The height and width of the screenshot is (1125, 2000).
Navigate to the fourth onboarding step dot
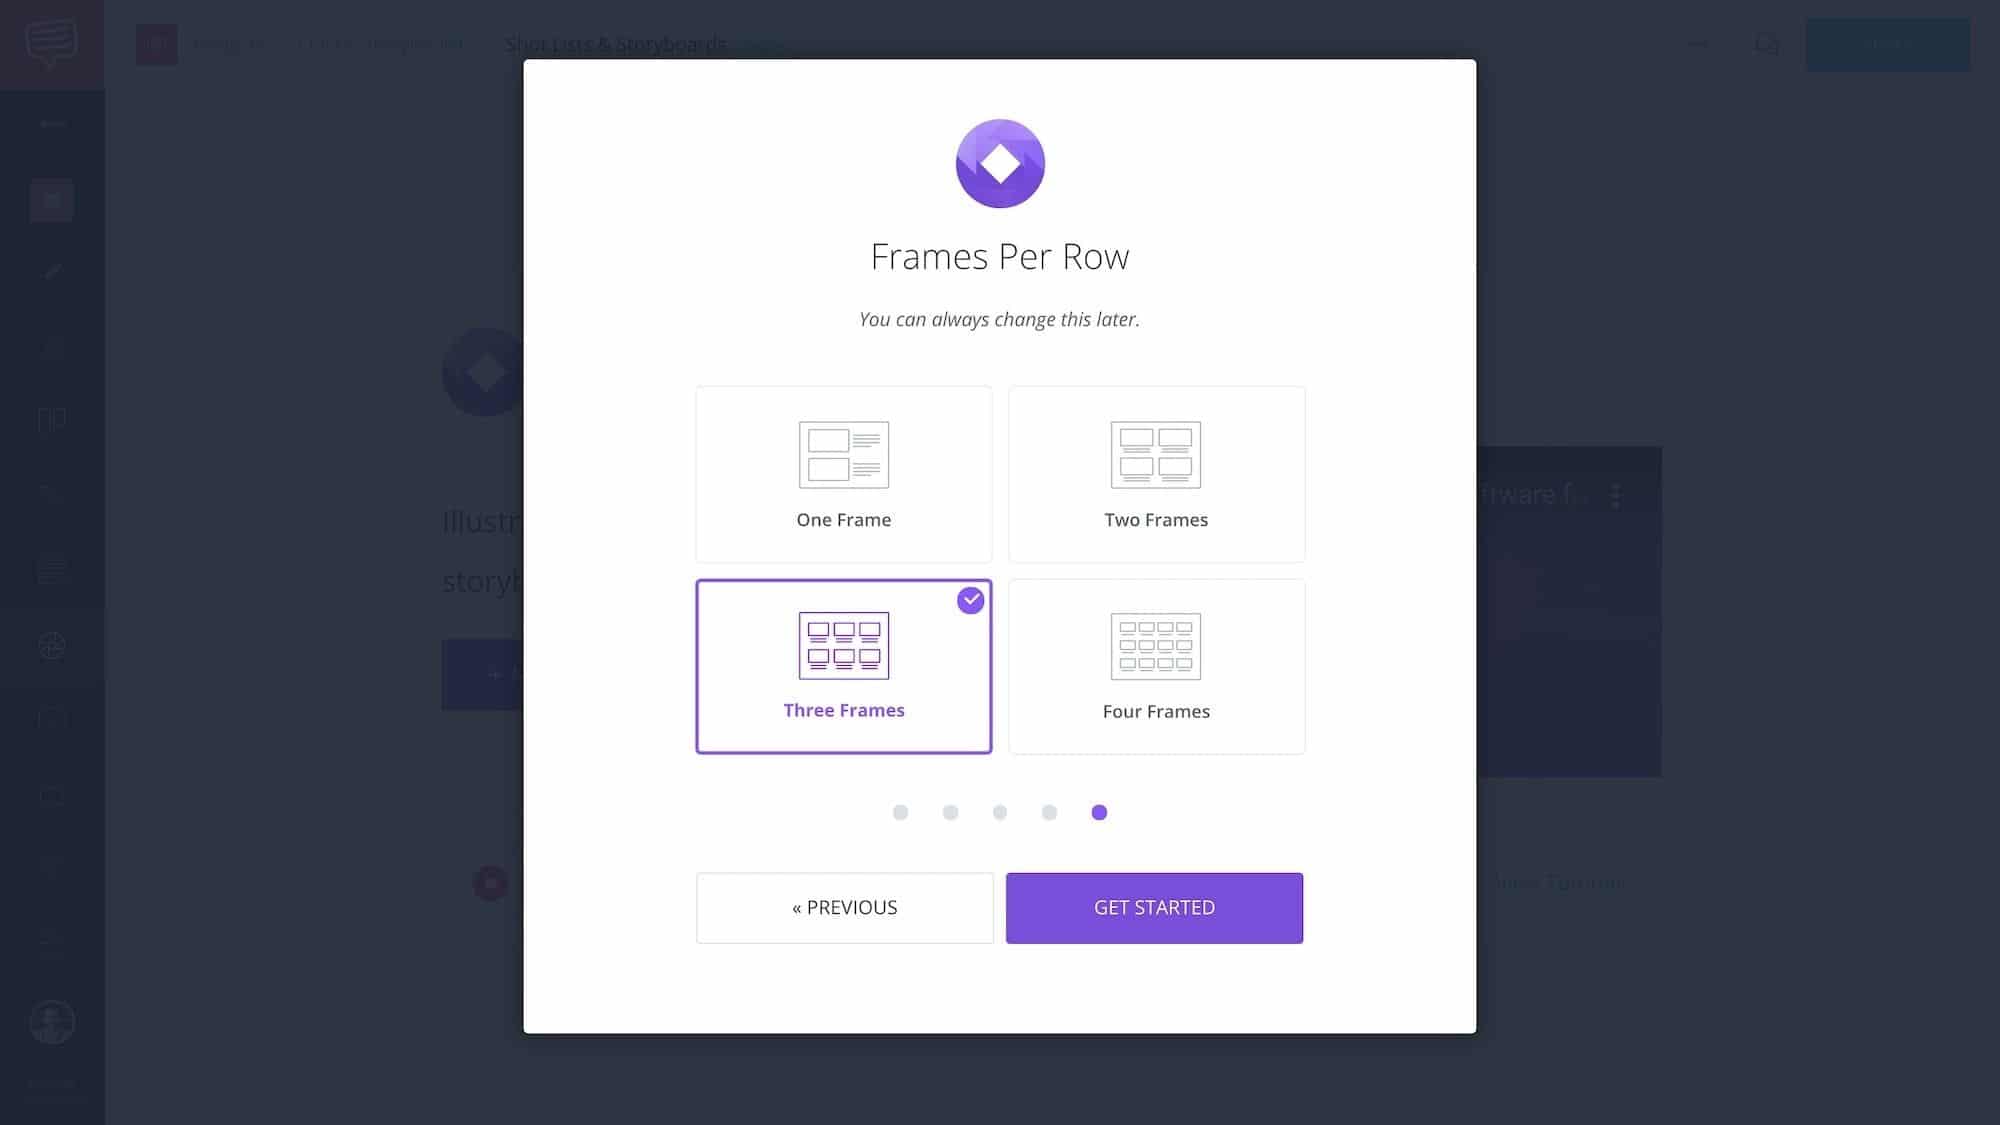[x=1049, y=812]
